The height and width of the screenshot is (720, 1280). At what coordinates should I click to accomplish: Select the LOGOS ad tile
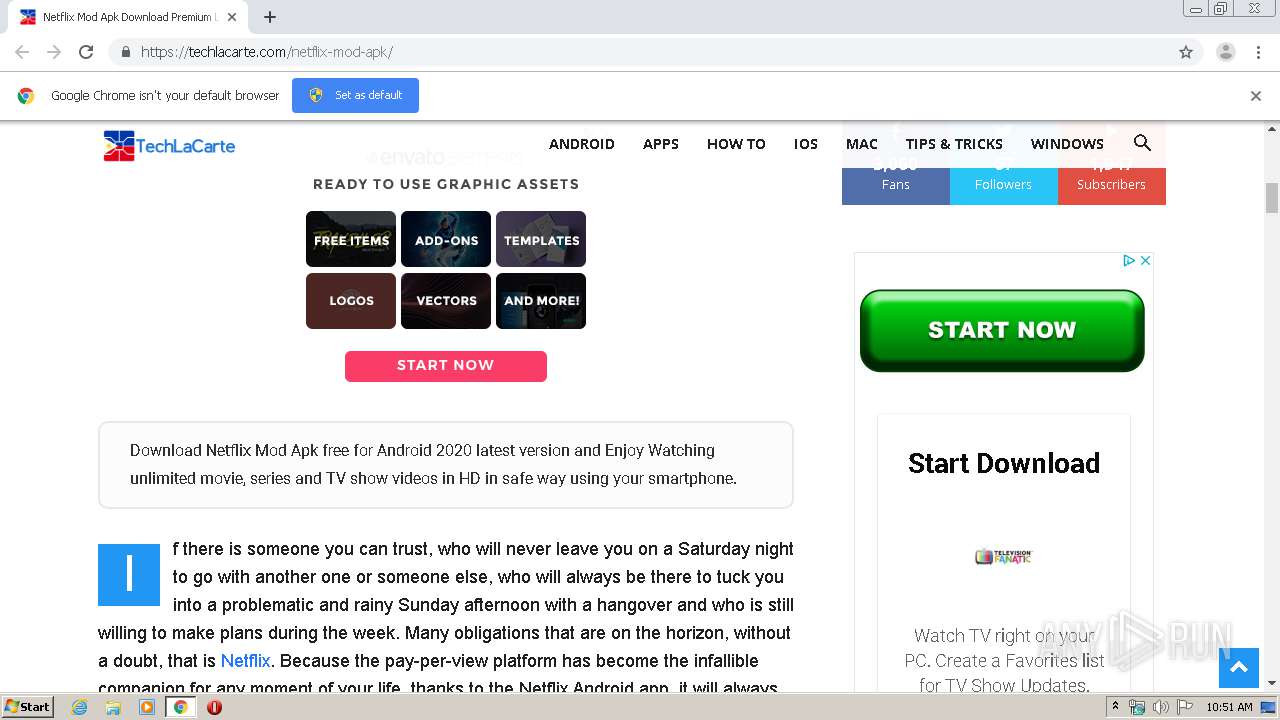coord(351,301)
